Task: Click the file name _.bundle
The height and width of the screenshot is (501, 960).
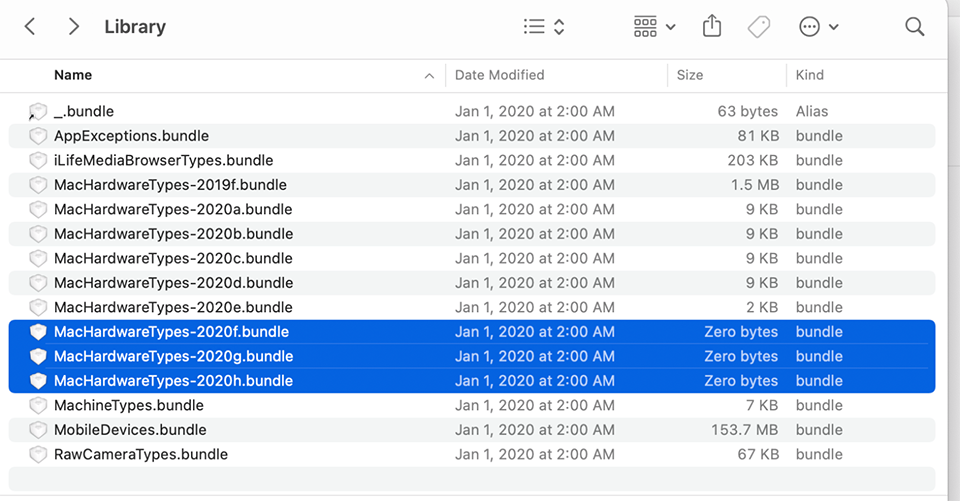Action: pos(84,111)
